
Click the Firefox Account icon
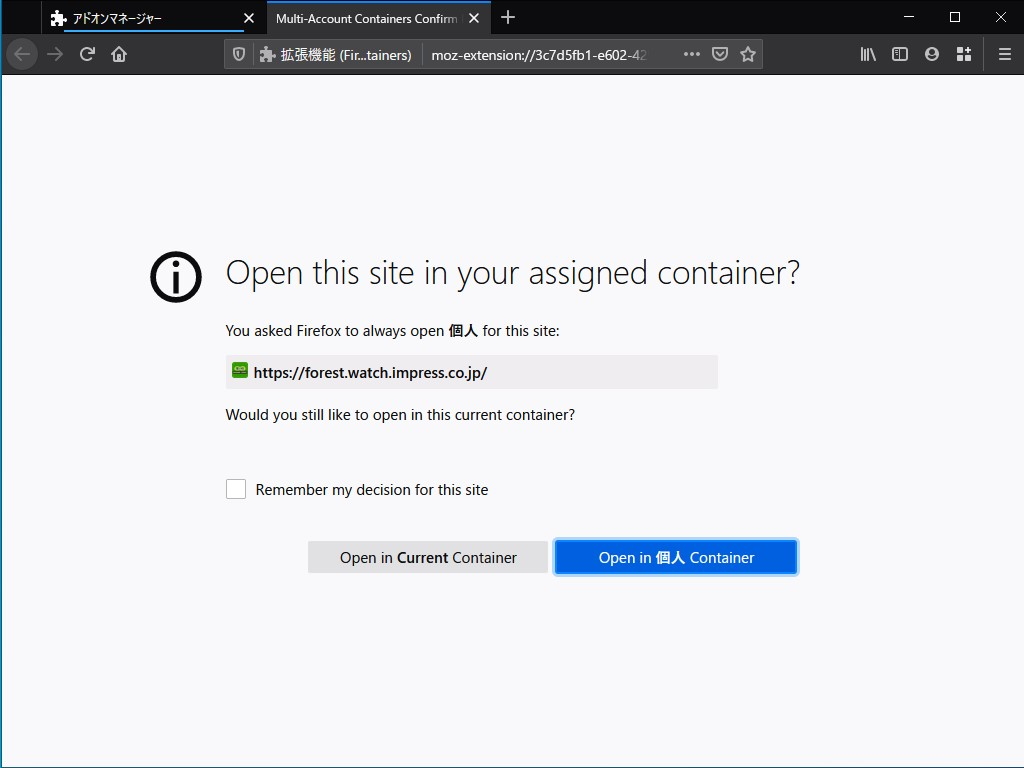click(931, 54)
